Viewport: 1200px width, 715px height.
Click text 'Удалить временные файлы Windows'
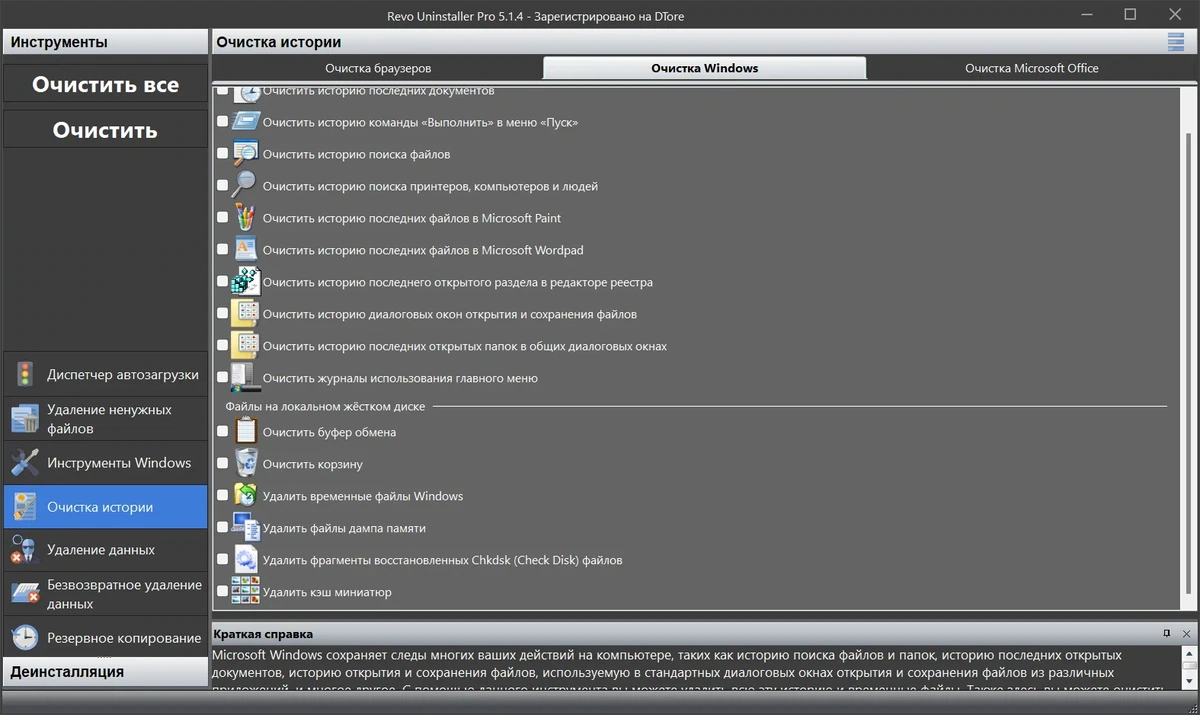(x=363, y=496)
